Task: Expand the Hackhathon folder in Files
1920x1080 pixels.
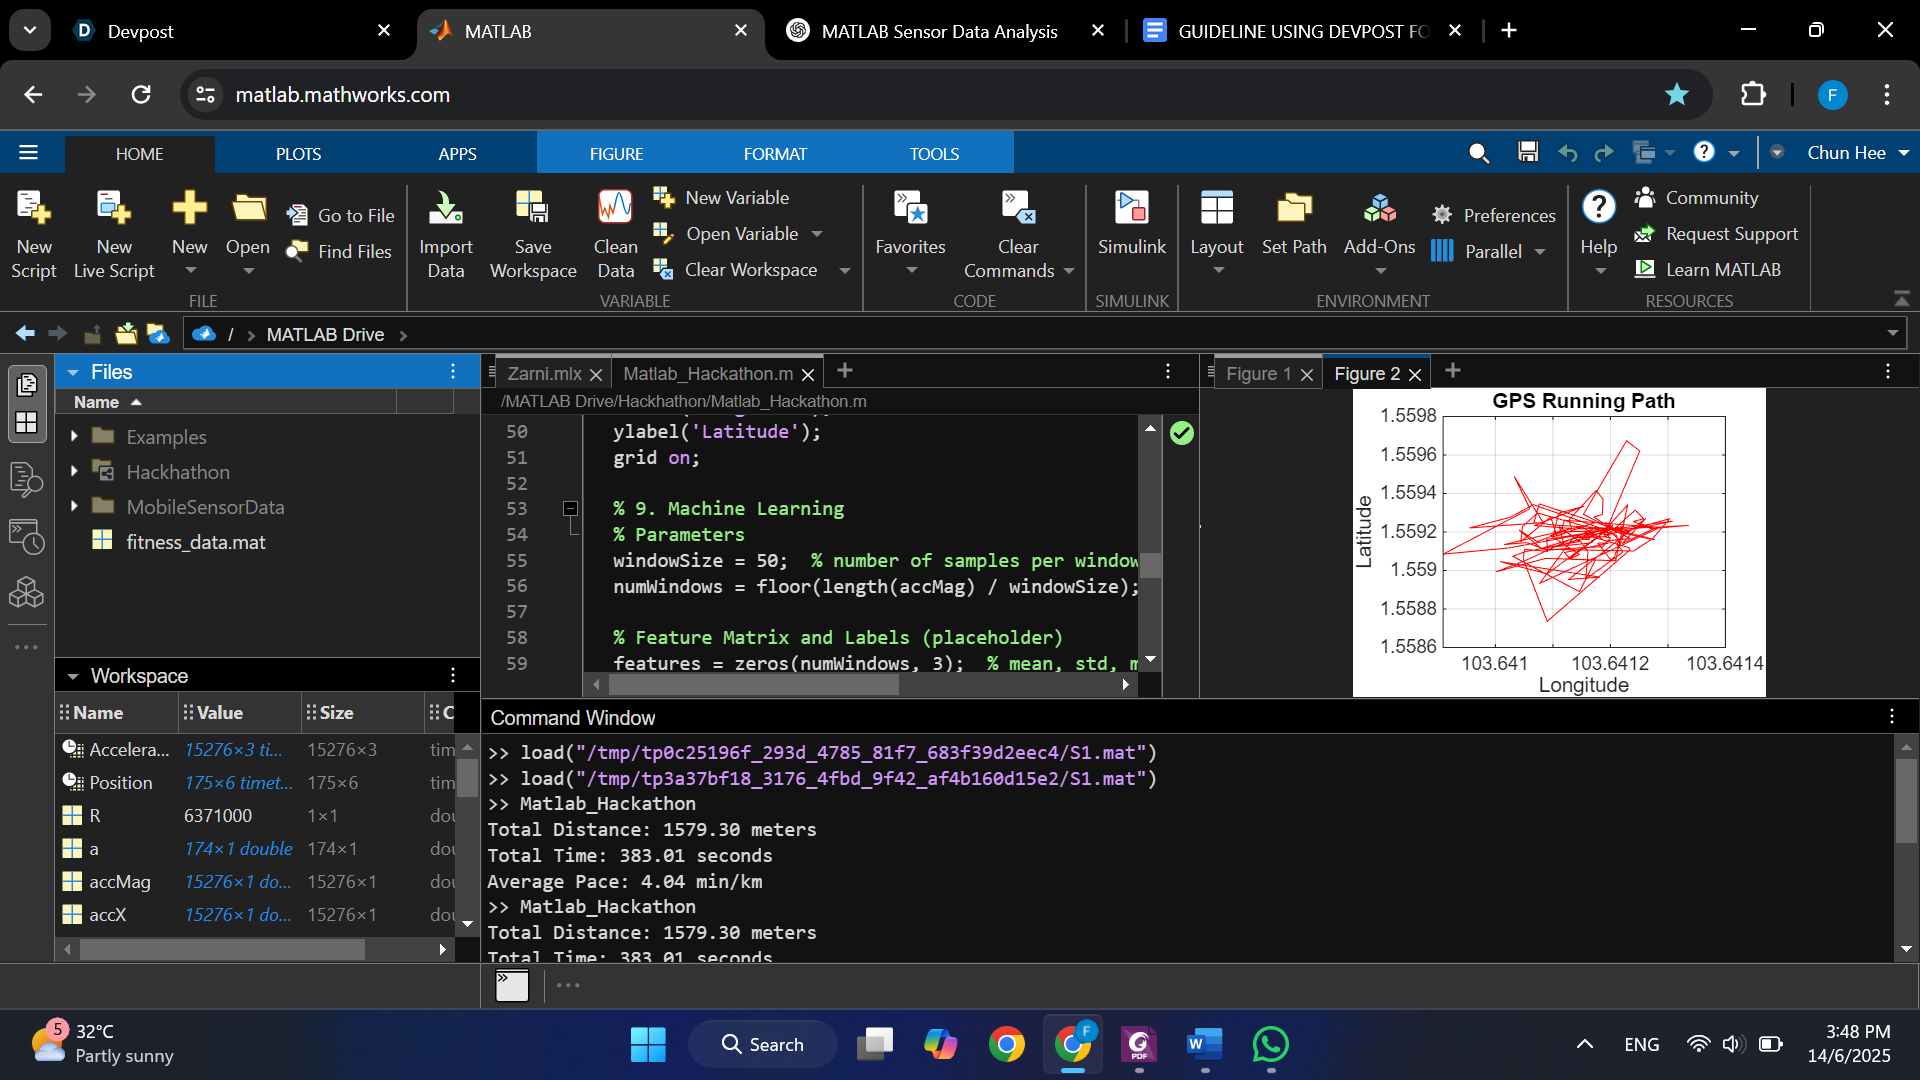Action: point(74,471)
